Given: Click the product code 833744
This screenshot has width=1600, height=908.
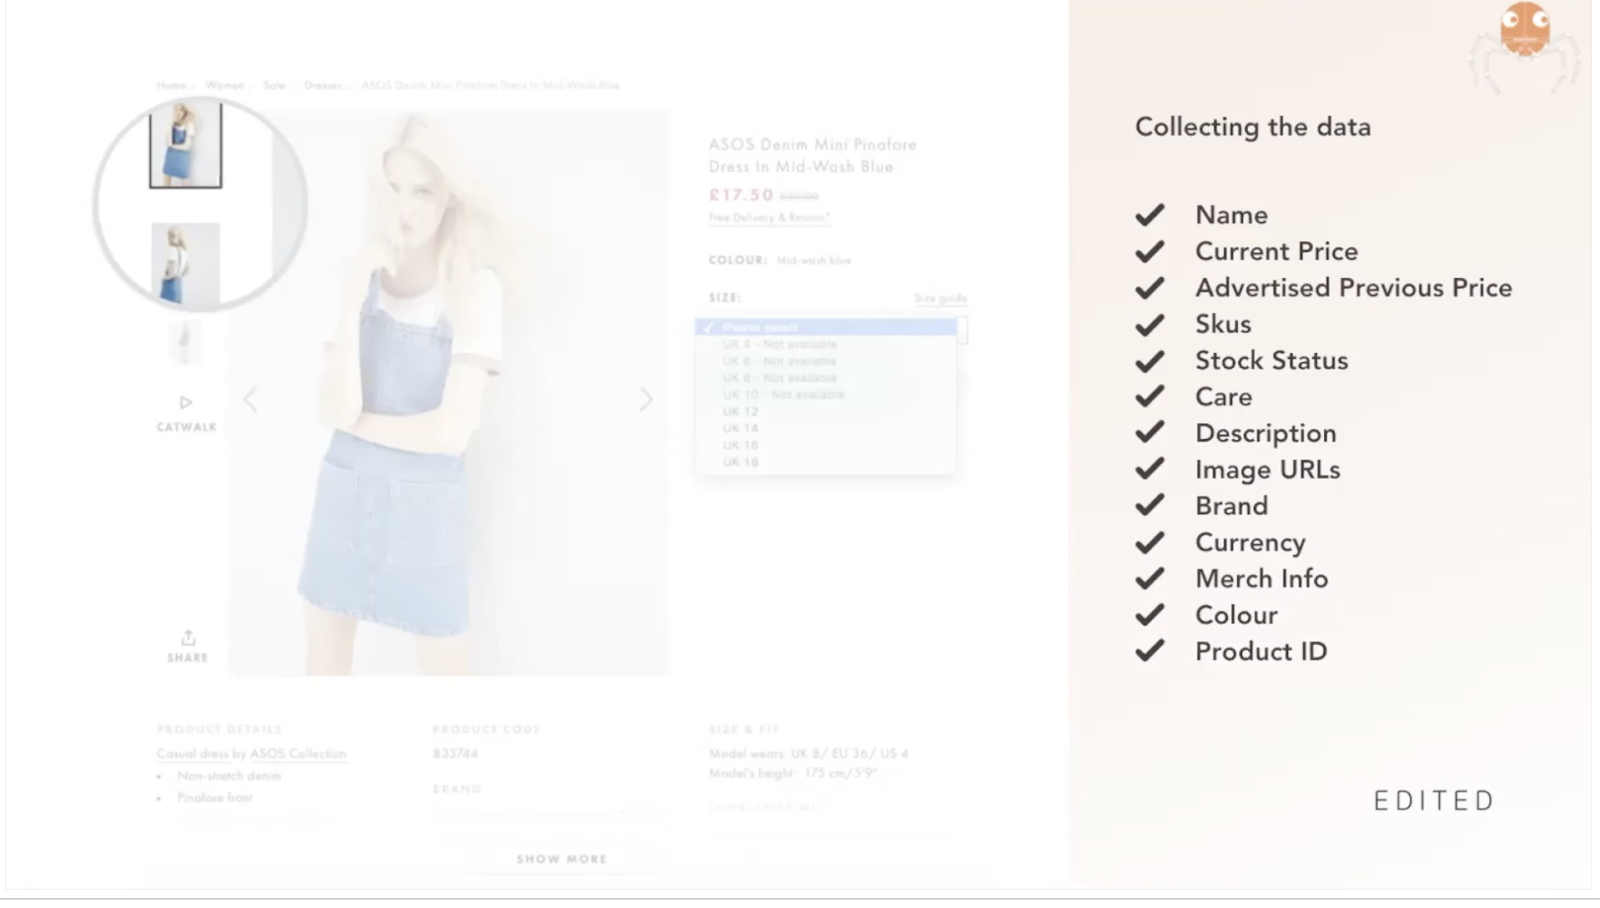Looking at the screenshot, I should click(x=455, y=753).
